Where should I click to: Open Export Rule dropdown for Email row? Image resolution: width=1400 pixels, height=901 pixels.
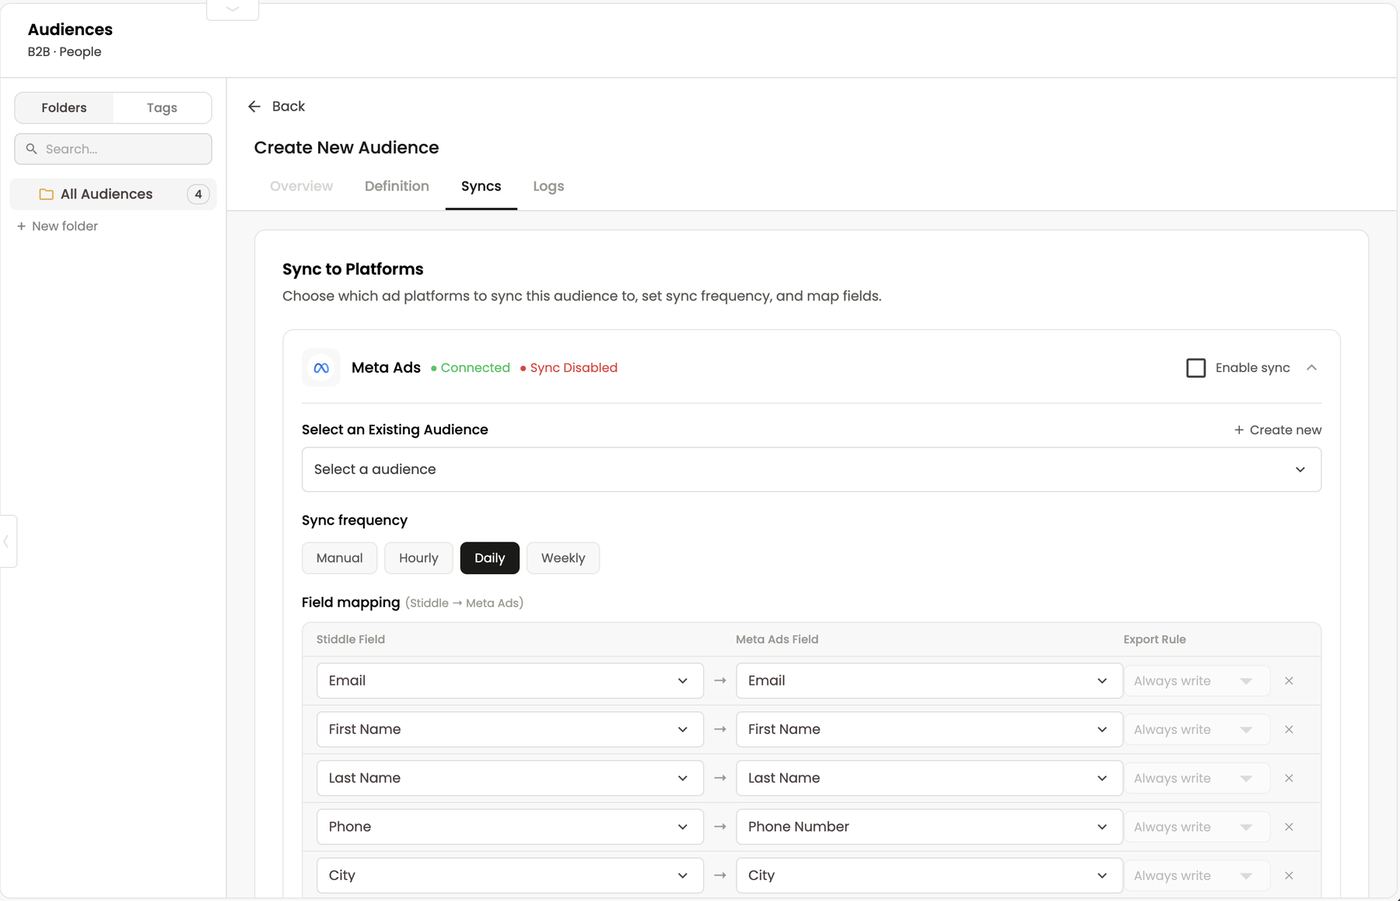pyautogui.click(x=1197, y=681)
